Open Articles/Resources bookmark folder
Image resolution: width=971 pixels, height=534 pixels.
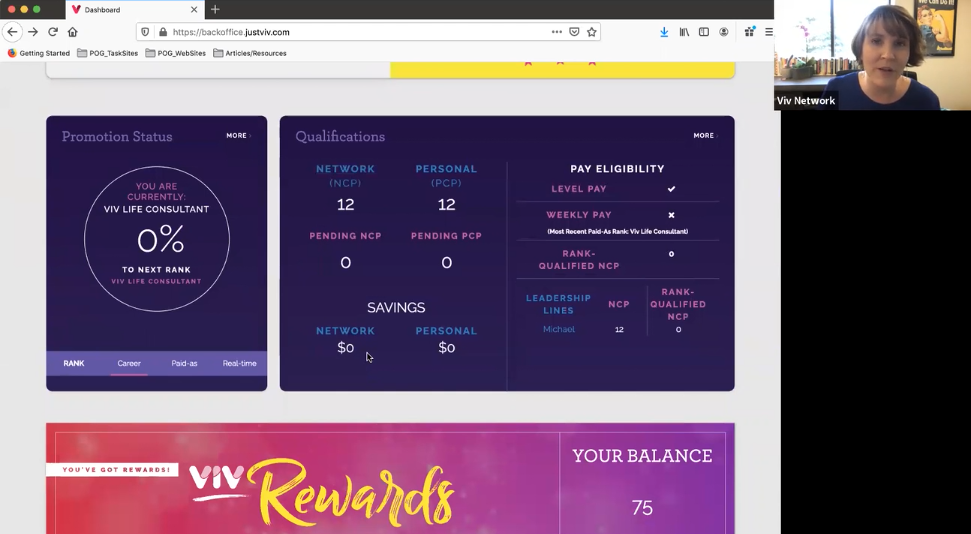pyautogui.click(x=250, y=53)
